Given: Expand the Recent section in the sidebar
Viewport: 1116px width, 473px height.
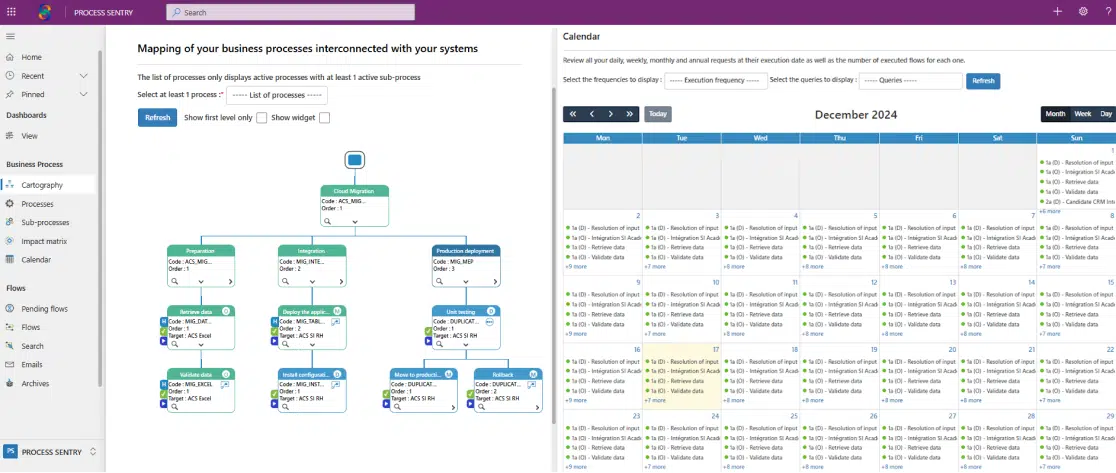Looking at the screenshot, I should [x=84, y=76].
